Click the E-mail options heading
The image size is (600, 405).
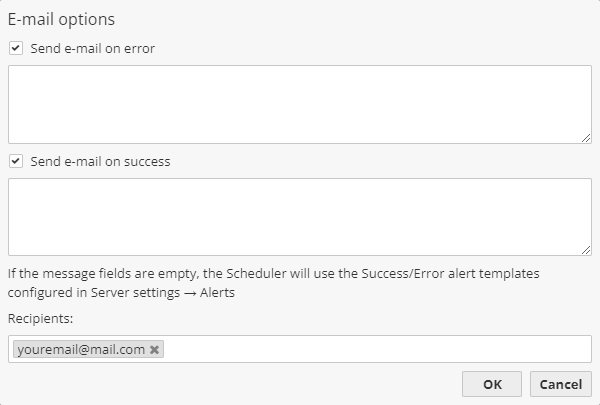pos(61,19)
